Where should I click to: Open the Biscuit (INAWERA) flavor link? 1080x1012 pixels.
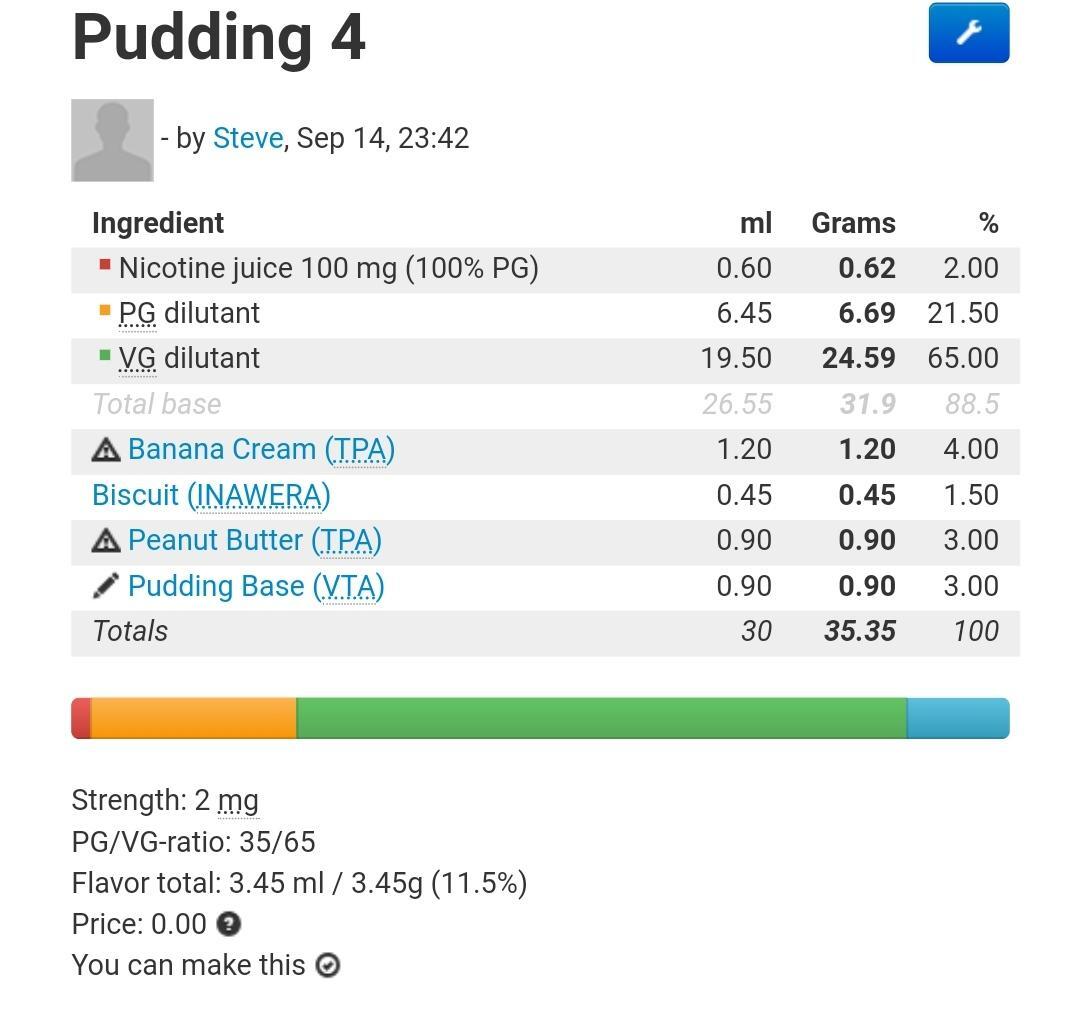tap(211, 495)
